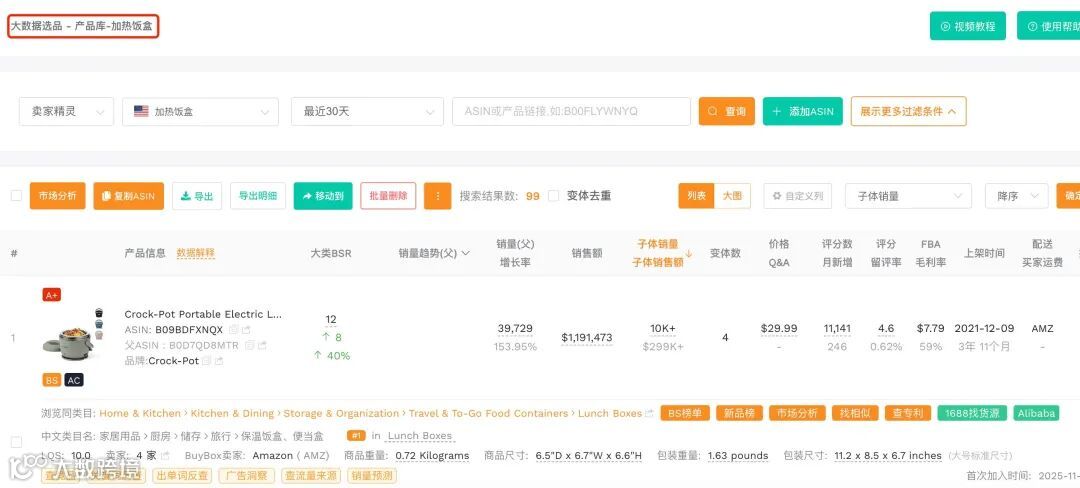
Task: Open the three-dot more actions button
Action: coord(437,195)
